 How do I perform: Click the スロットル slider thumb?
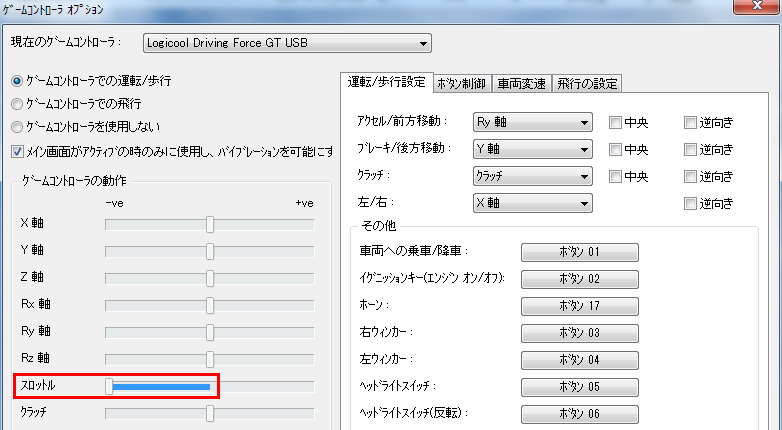point(109,386)
